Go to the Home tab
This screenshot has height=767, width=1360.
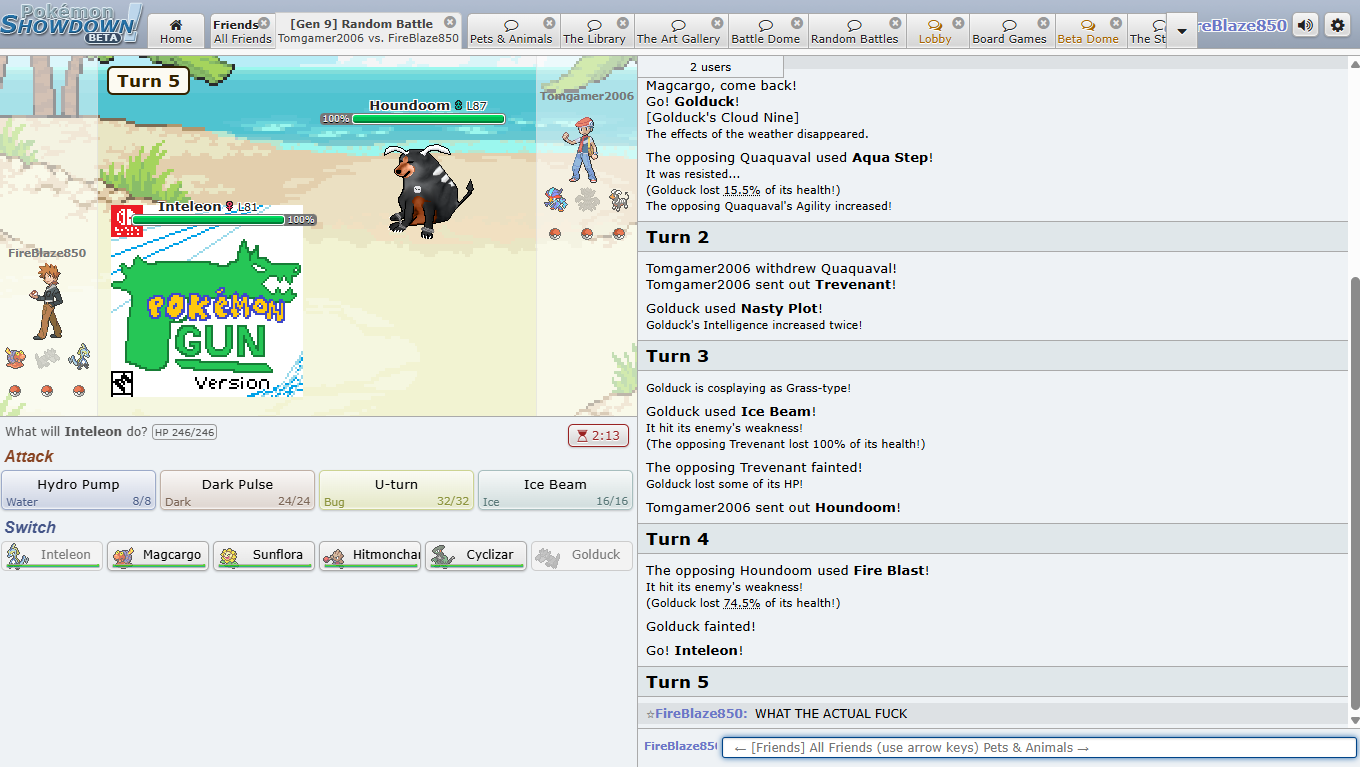coord(176,31)
